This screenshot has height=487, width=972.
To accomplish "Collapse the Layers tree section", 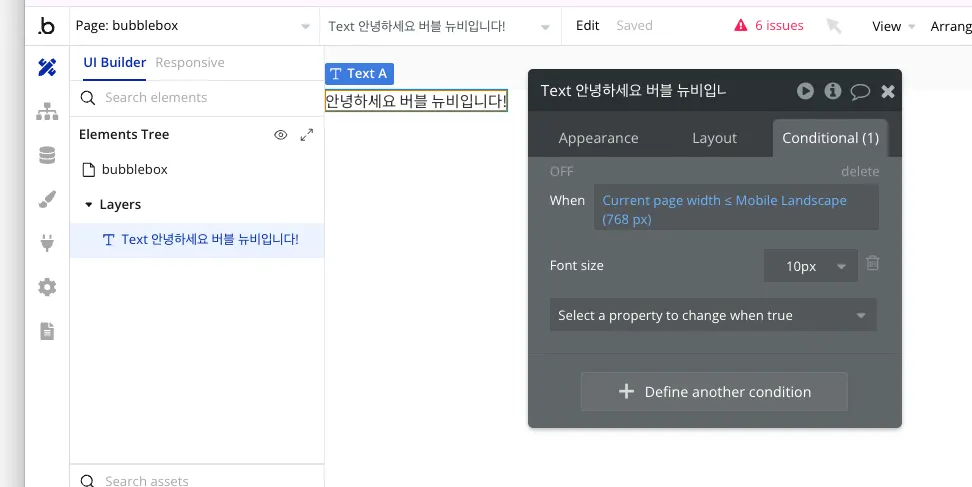I will (x=89, y=205).
